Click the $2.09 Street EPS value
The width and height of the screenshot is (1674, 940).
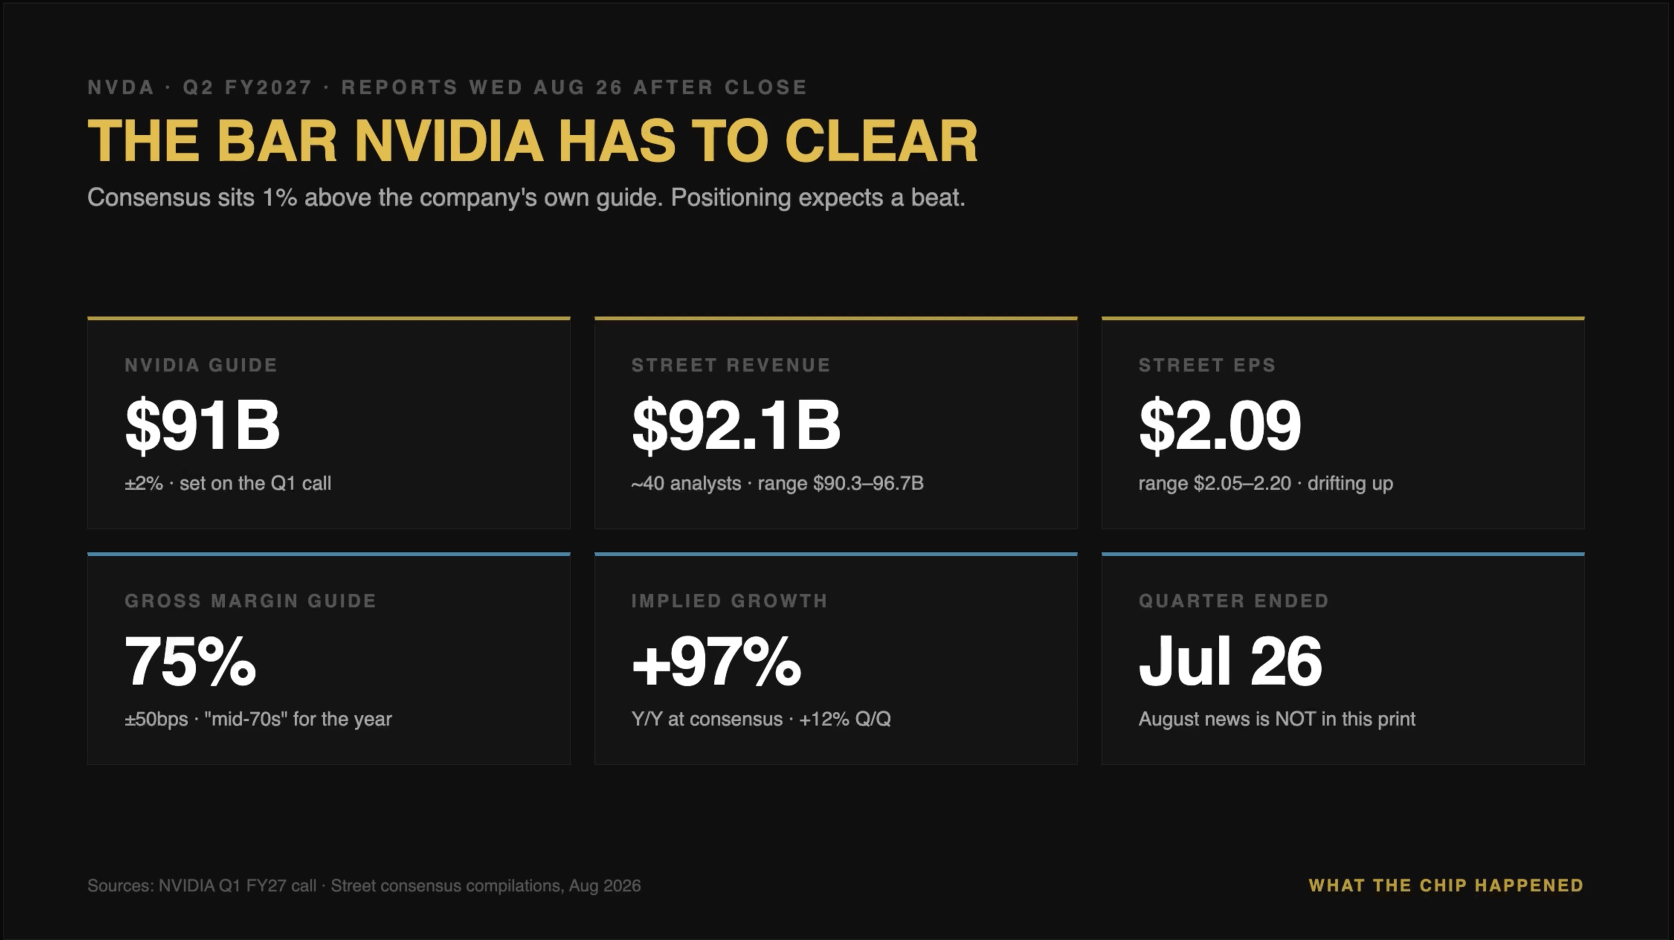[1220, 425]
